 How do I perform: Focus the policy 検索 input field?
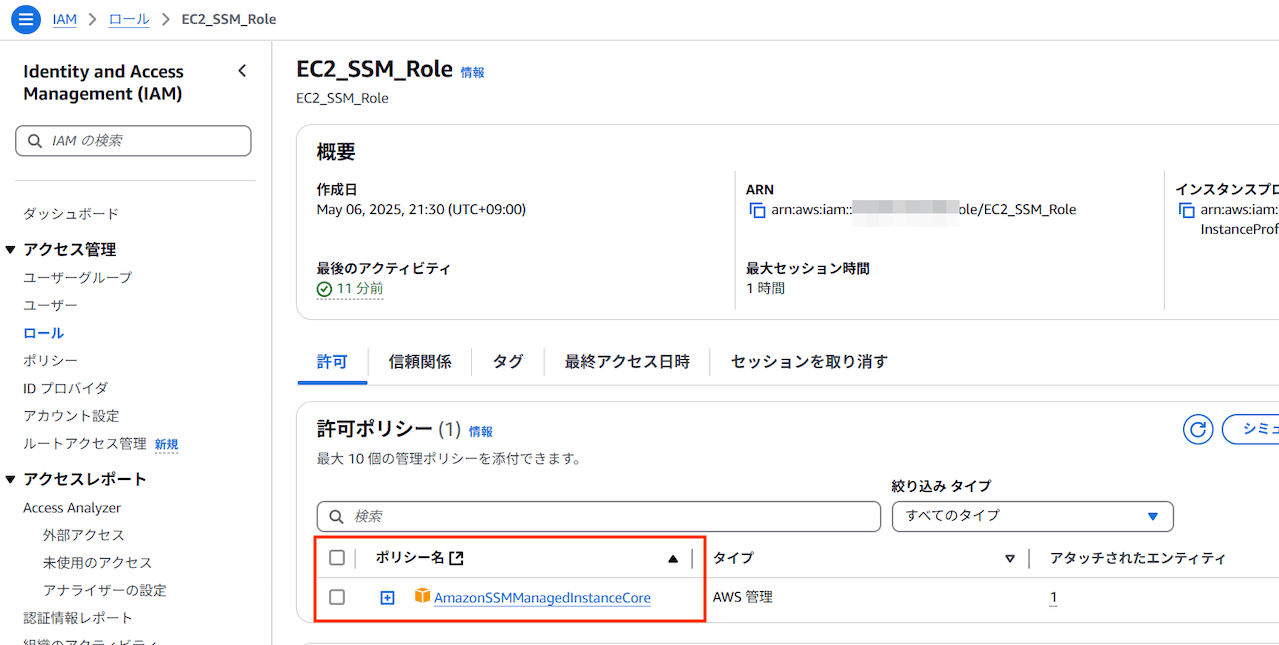(x=599, y=516)
